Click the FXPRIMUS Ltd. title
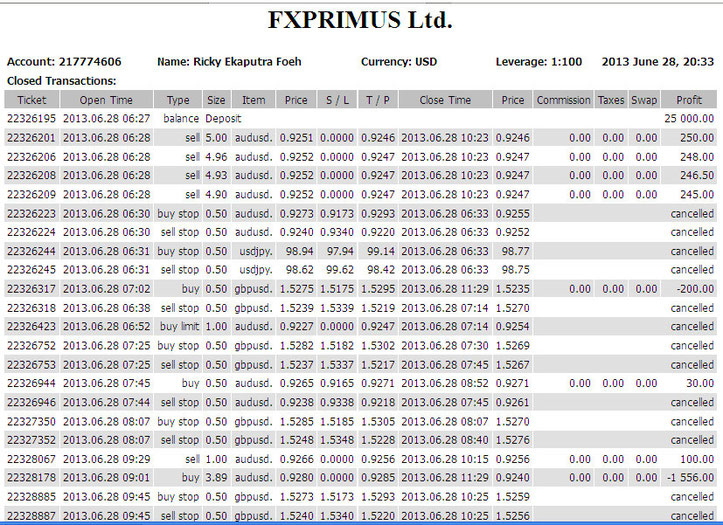This screenshot has width=723, height=525. (x=360, y=20)
